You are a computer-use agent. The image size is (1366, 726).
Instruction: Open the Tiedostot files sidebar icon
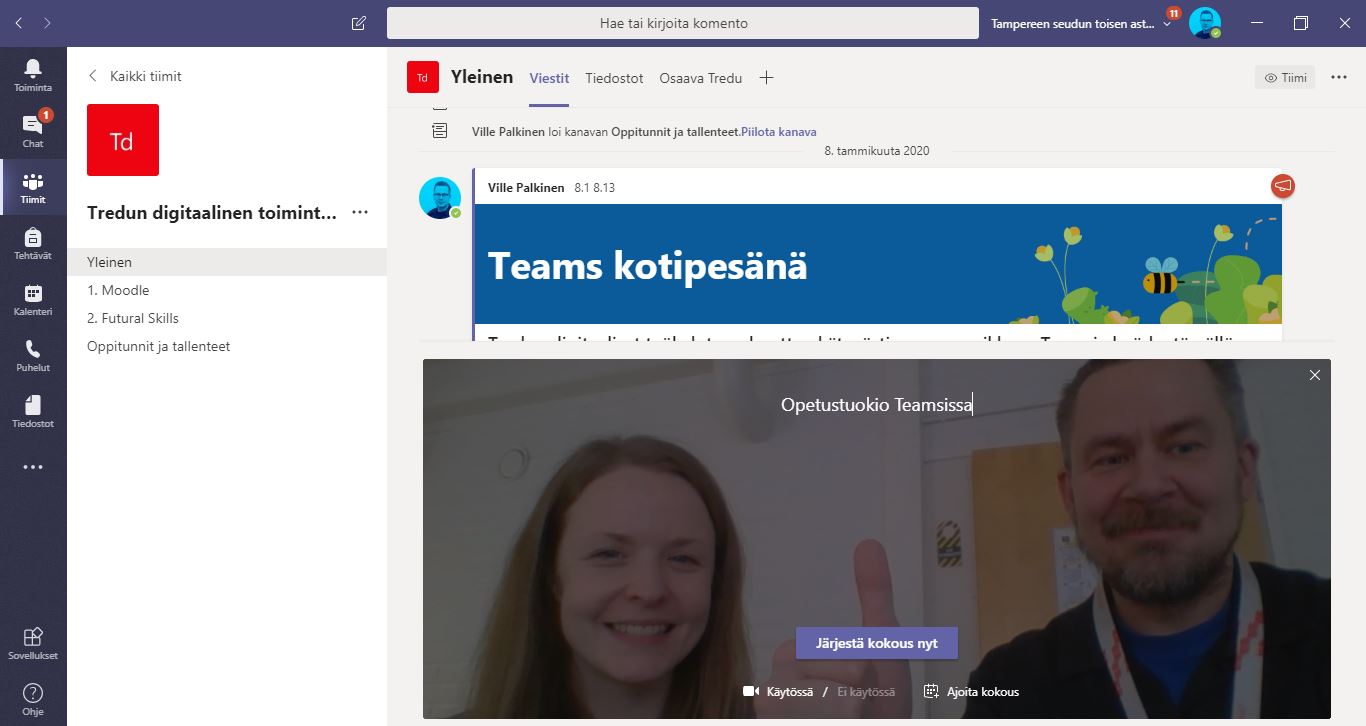[33, 411]
